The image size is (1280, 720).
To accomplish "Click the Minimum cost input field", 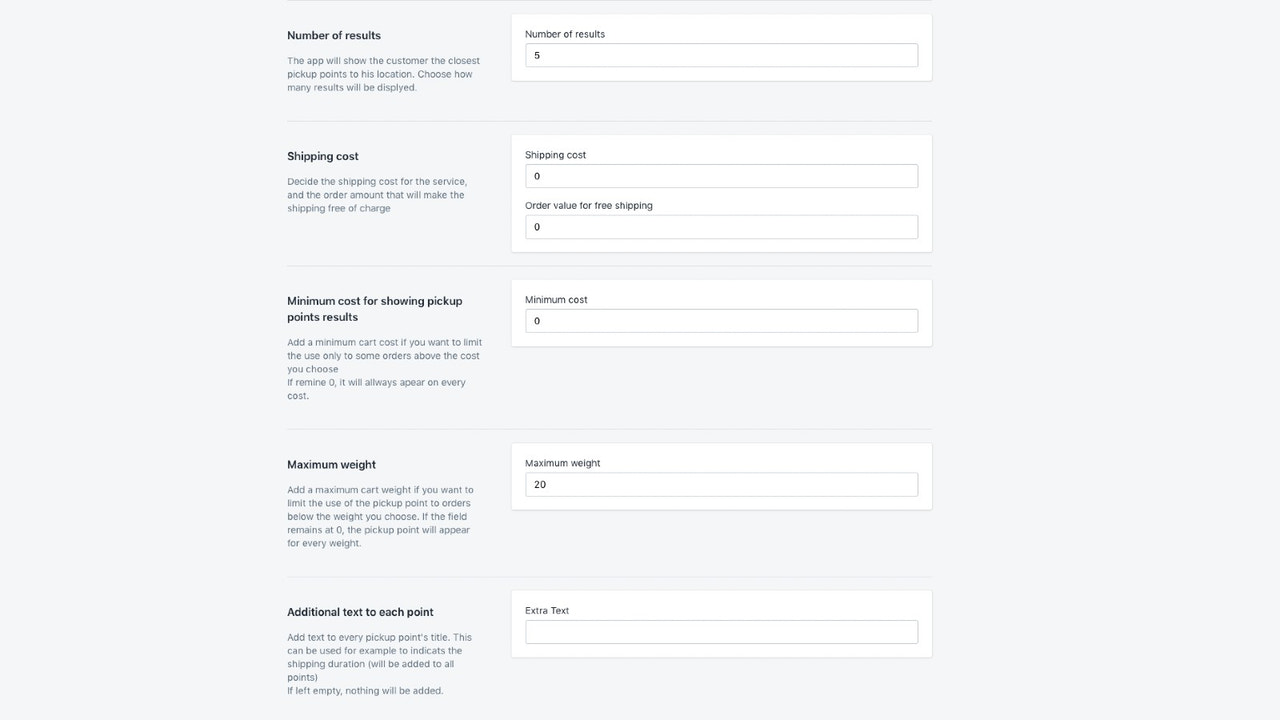I will [720, 320].
